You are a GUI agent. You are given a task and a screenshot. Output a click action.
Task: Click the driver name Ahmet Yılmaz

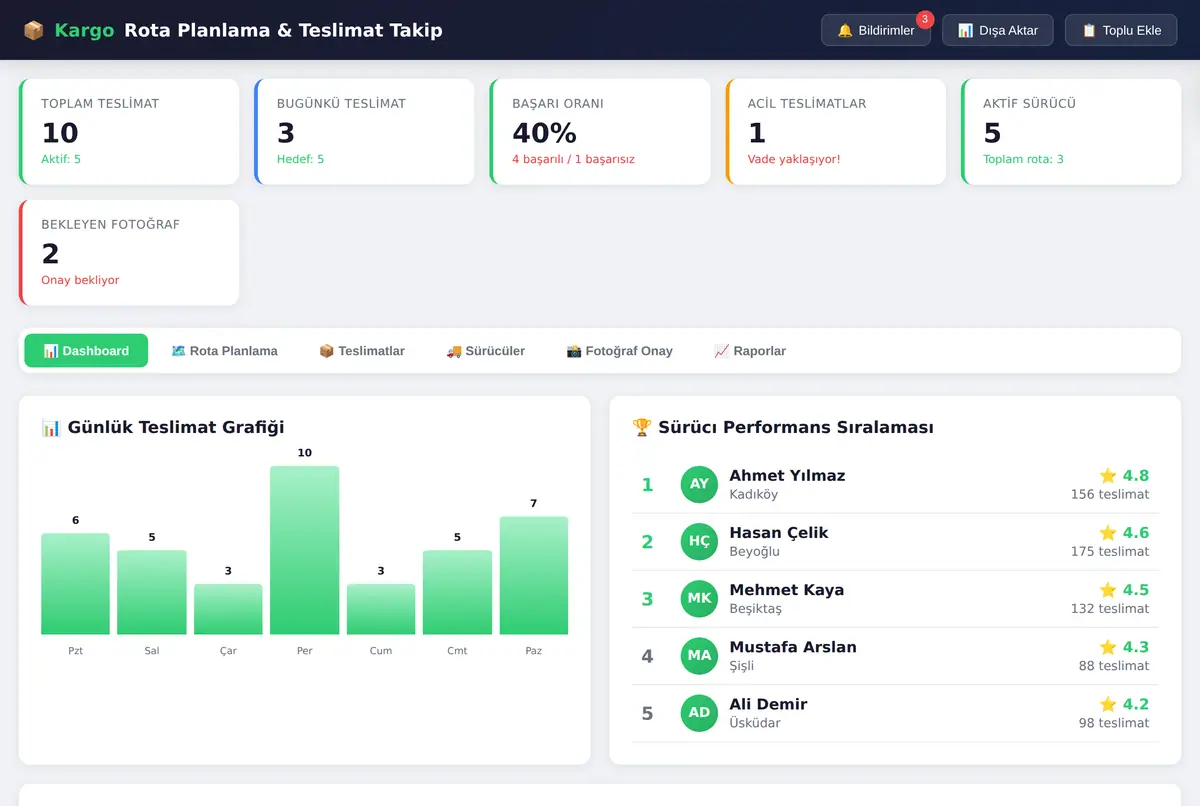point(787,475)
